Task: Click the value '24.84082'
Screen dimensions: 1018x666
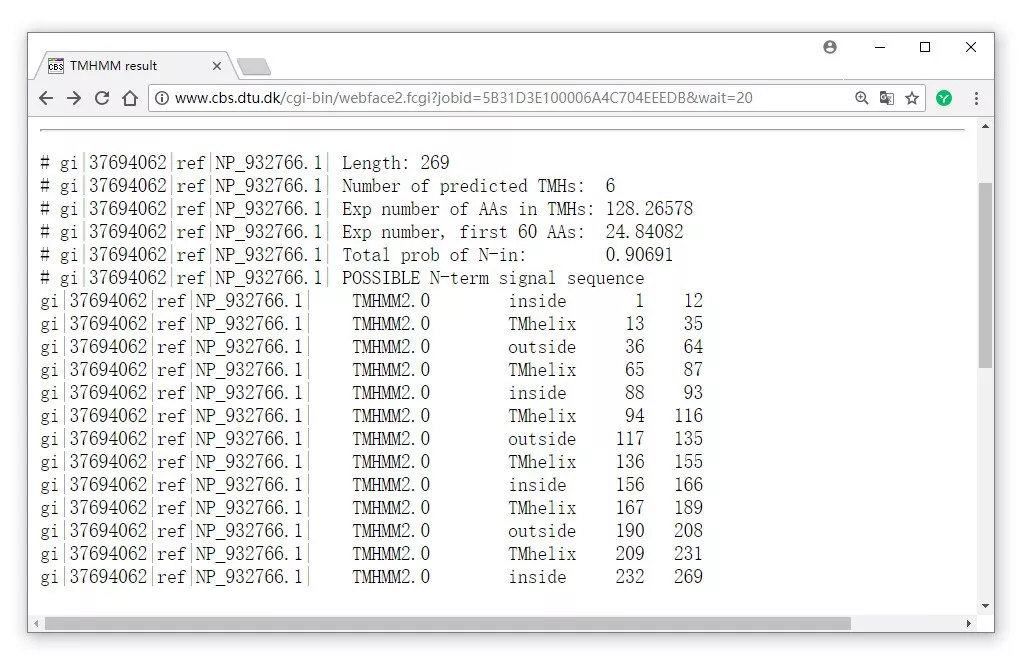Action: tap(645, 232)
